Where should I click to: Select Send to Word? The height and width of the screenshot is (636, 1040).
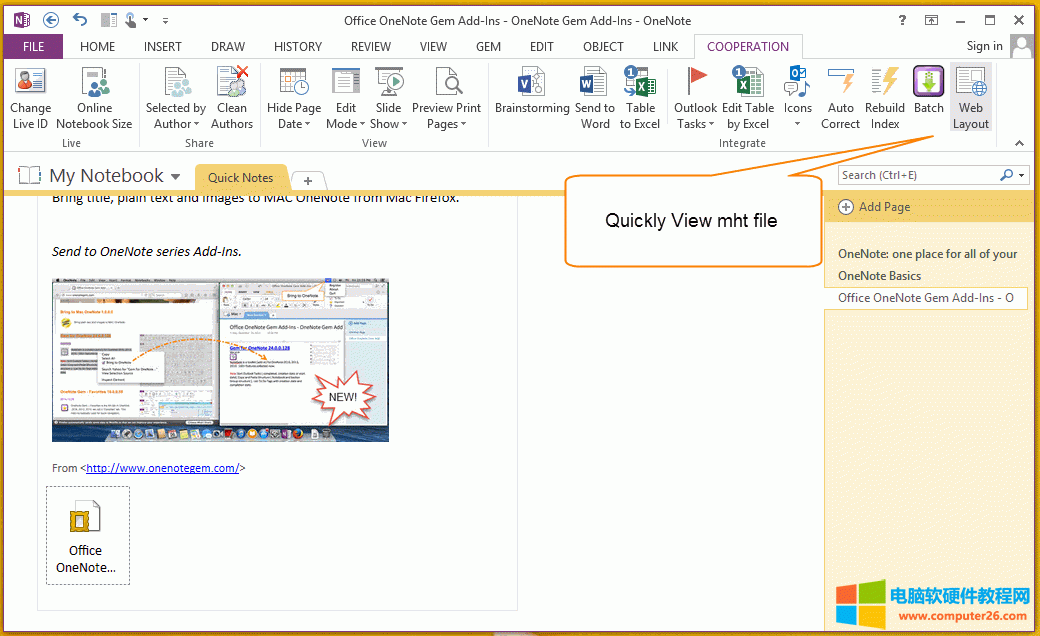pyautogui.click(x=593, y=97)
